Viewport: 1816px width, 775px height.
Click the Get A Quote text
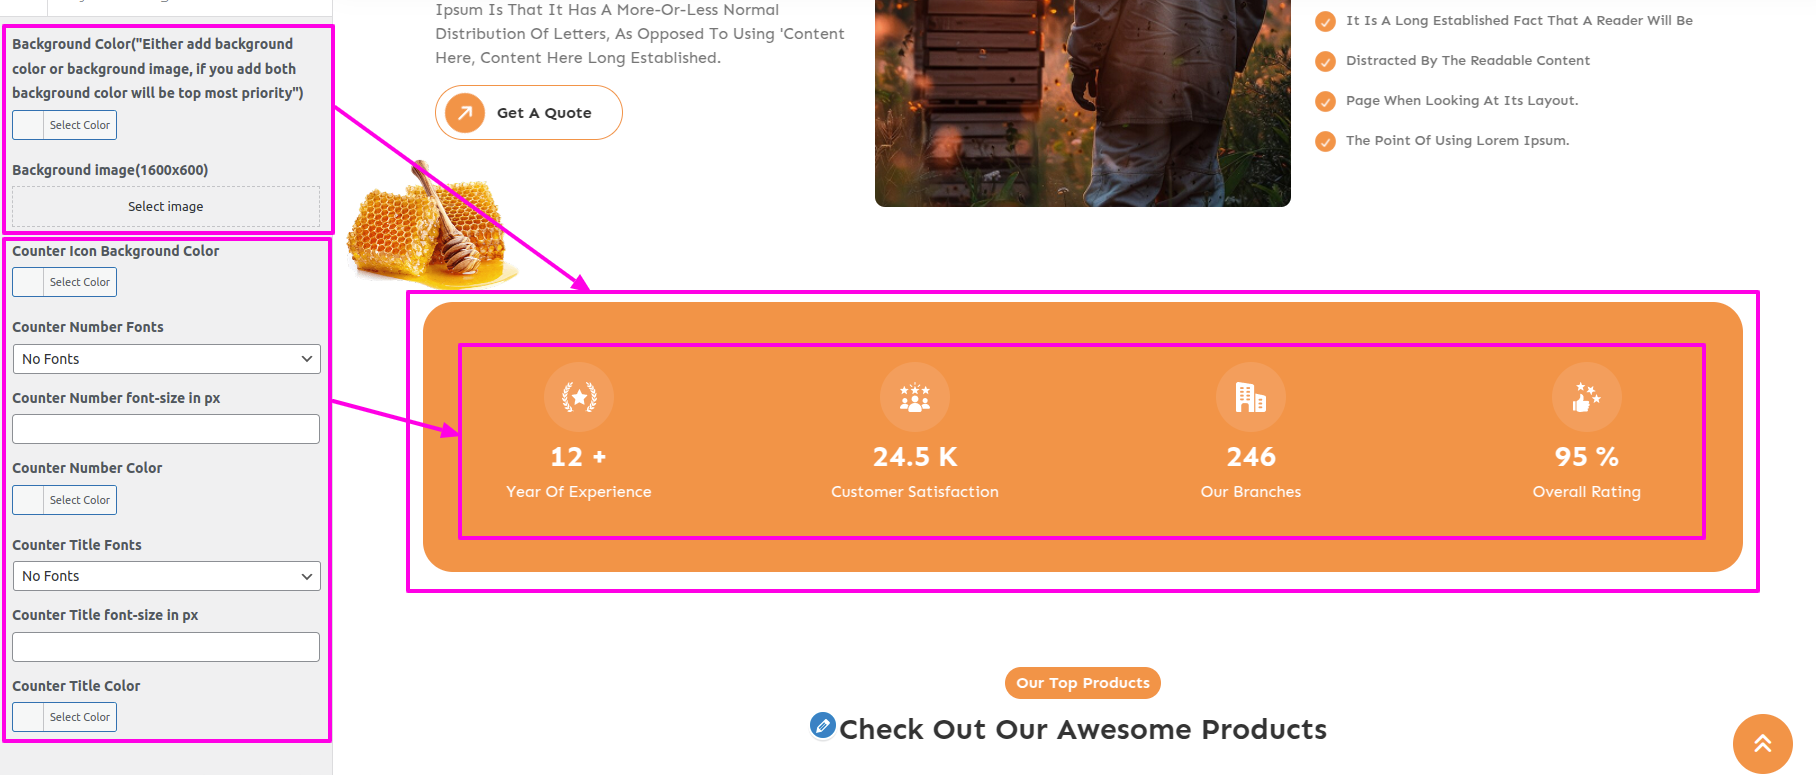pyautogui.click(x=544, y=113)
